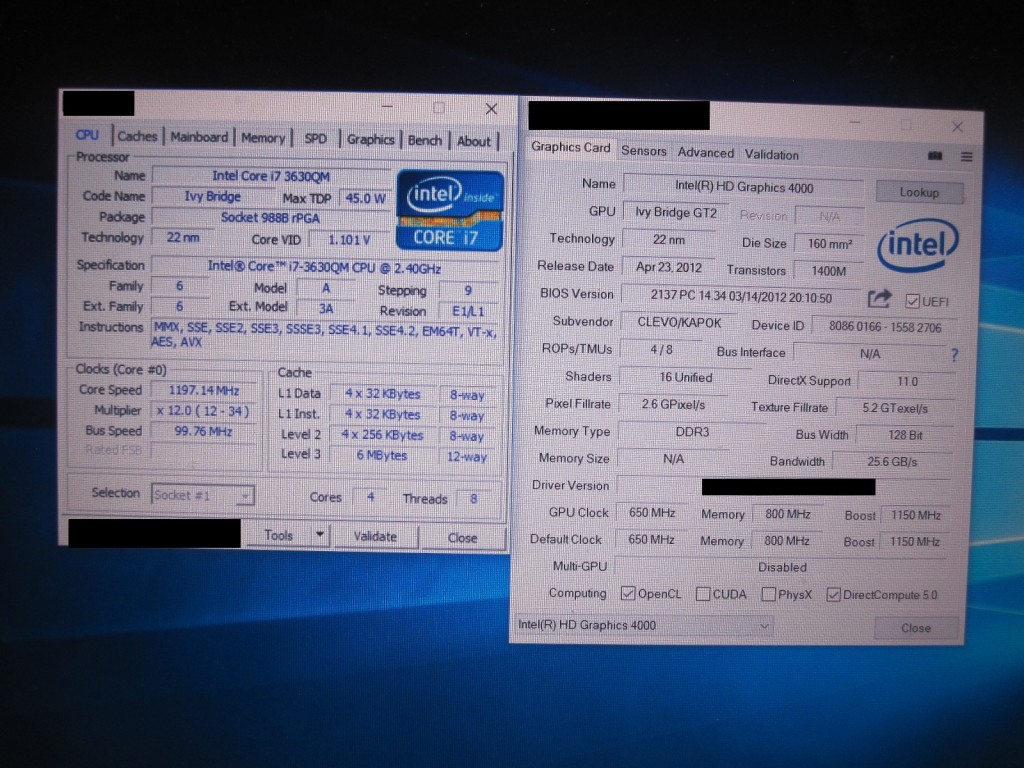
Task: Select the Graphics Card tab in GPU-Z
Action: [570, 148]
